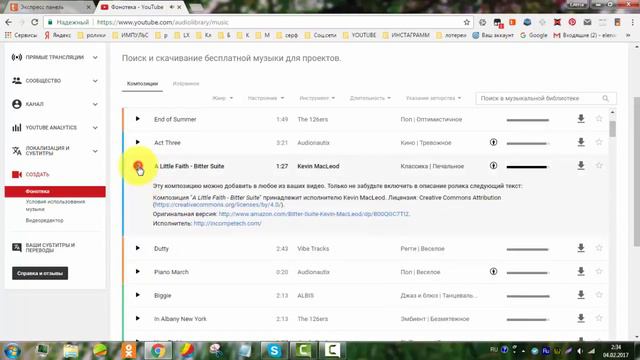Seek in End of Summer popularity bar
Screen dimensions: 640x360
(x=527, y=120)
